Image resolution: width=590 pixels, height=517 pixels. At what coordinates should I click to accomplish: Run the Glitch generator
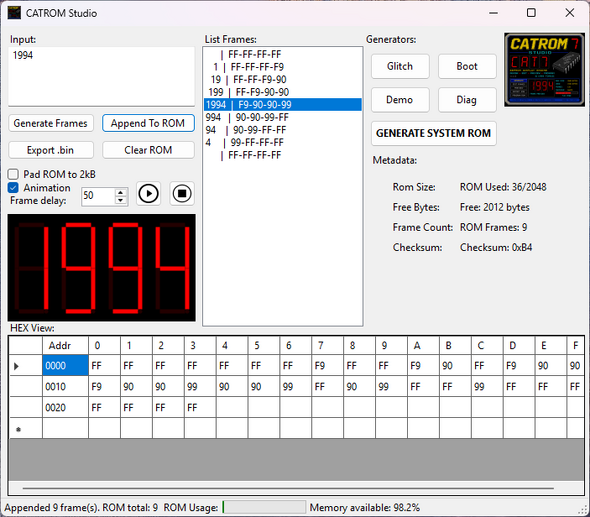click(x=400, y=66)
